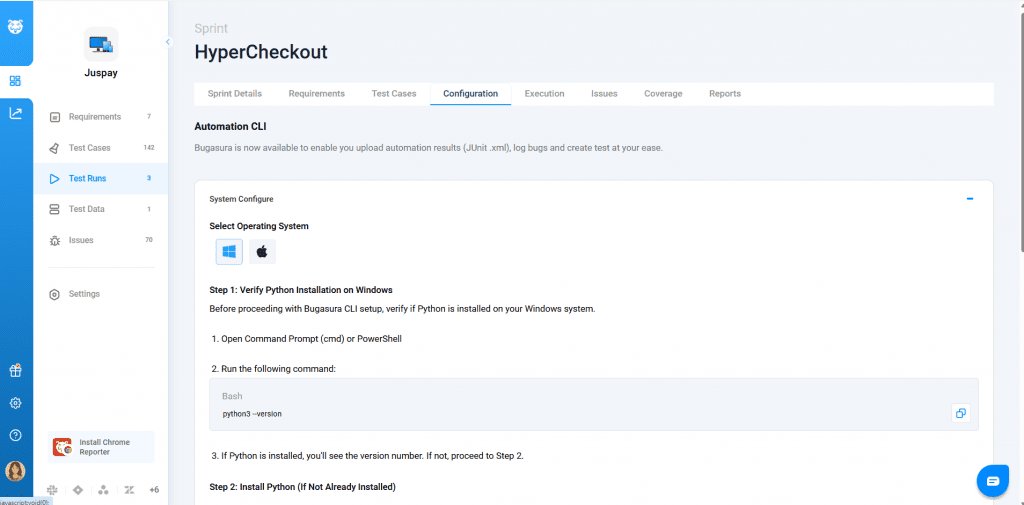The height and width of the screenshot is (505, 1024).
Task: Click the Chrome Reporter extension icon
Action: pos(63,447)
